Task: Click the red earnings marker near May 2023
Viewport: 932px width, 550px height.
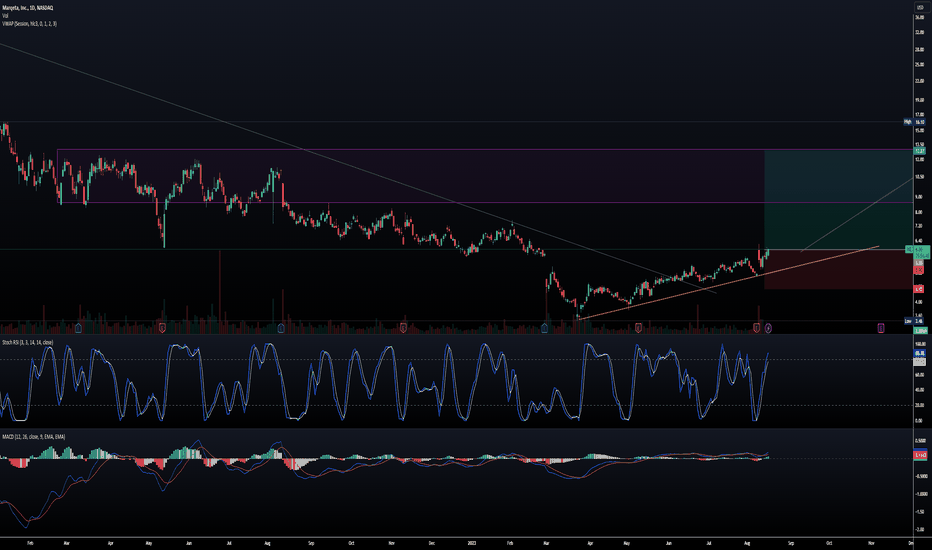Action: [x=638, y=328]
